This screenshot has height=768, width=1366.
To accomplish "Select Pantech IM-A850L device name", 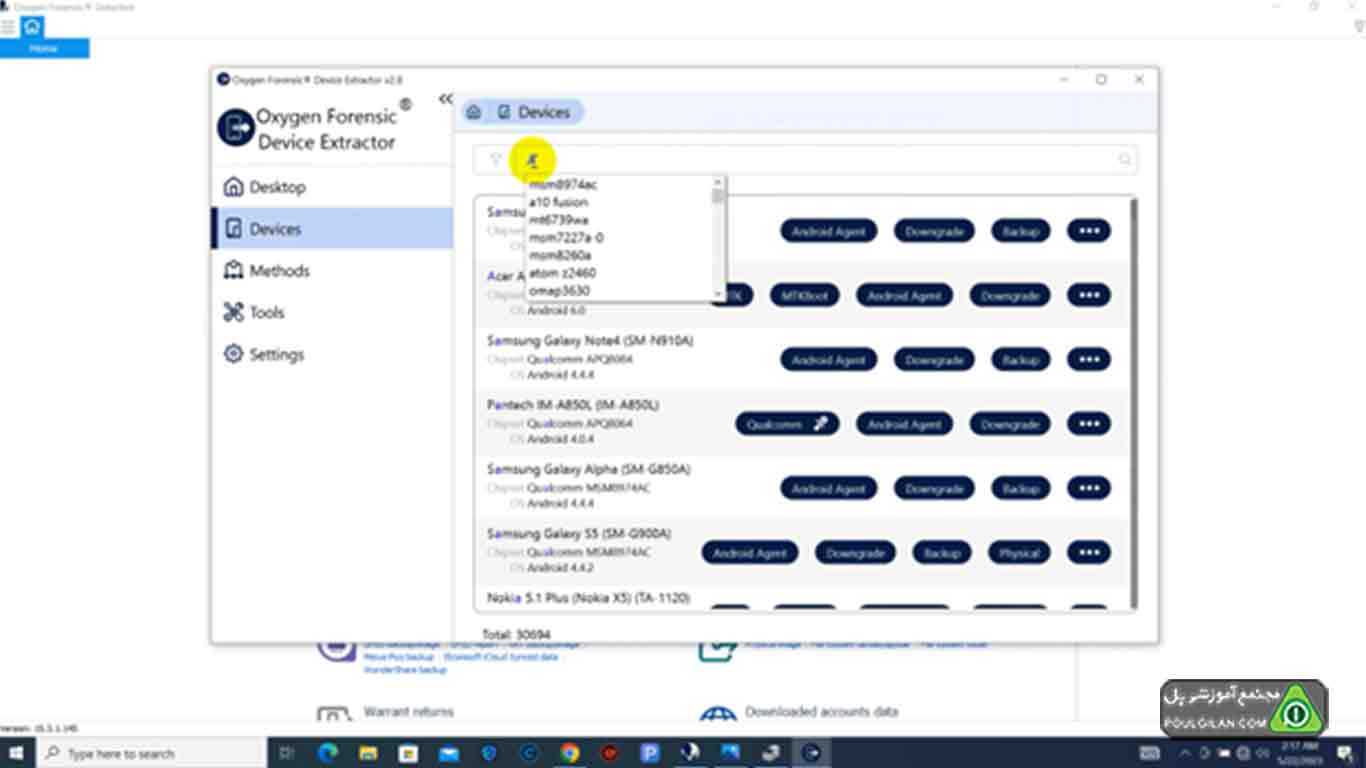I will pyautogui.click(x=573, y=405).
